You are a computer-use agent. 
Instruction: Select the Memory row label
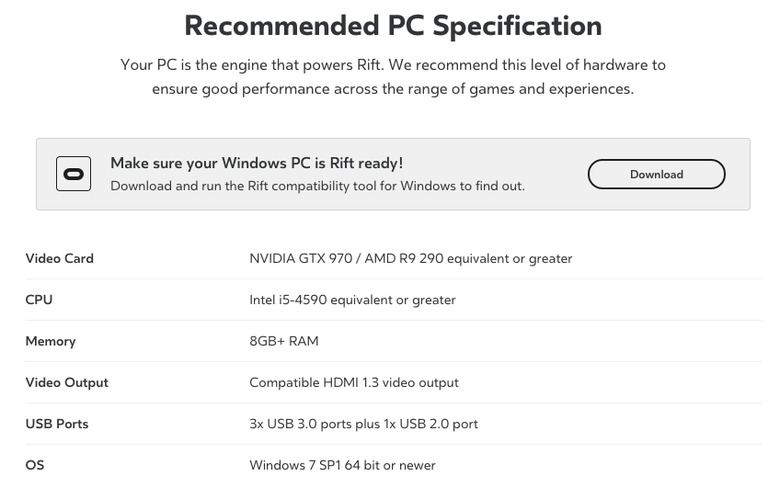[50, 341]
